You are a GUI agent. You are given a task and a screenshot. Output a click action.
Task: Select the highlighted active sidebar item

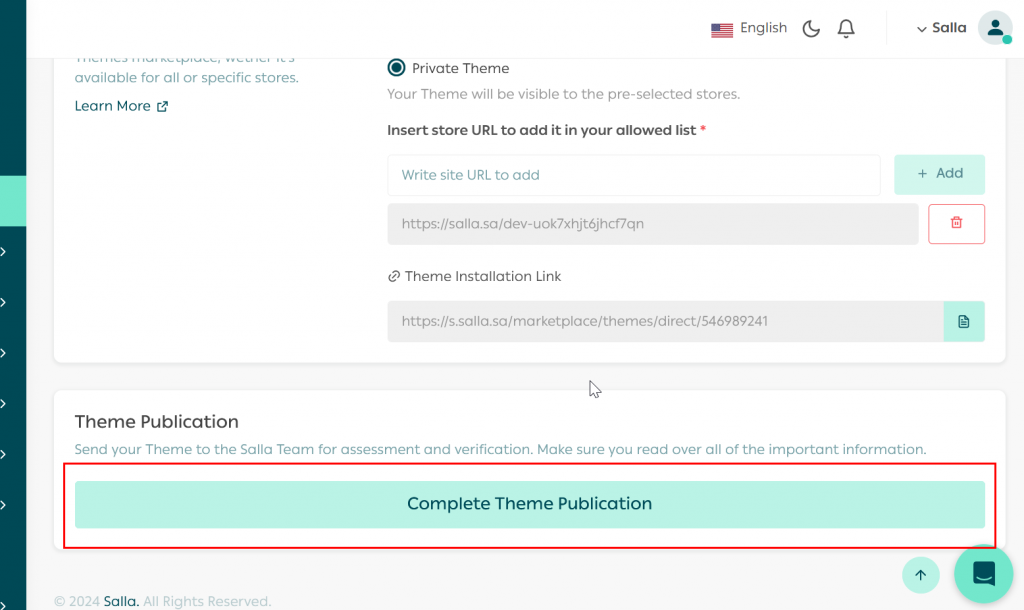coord(13,200)
